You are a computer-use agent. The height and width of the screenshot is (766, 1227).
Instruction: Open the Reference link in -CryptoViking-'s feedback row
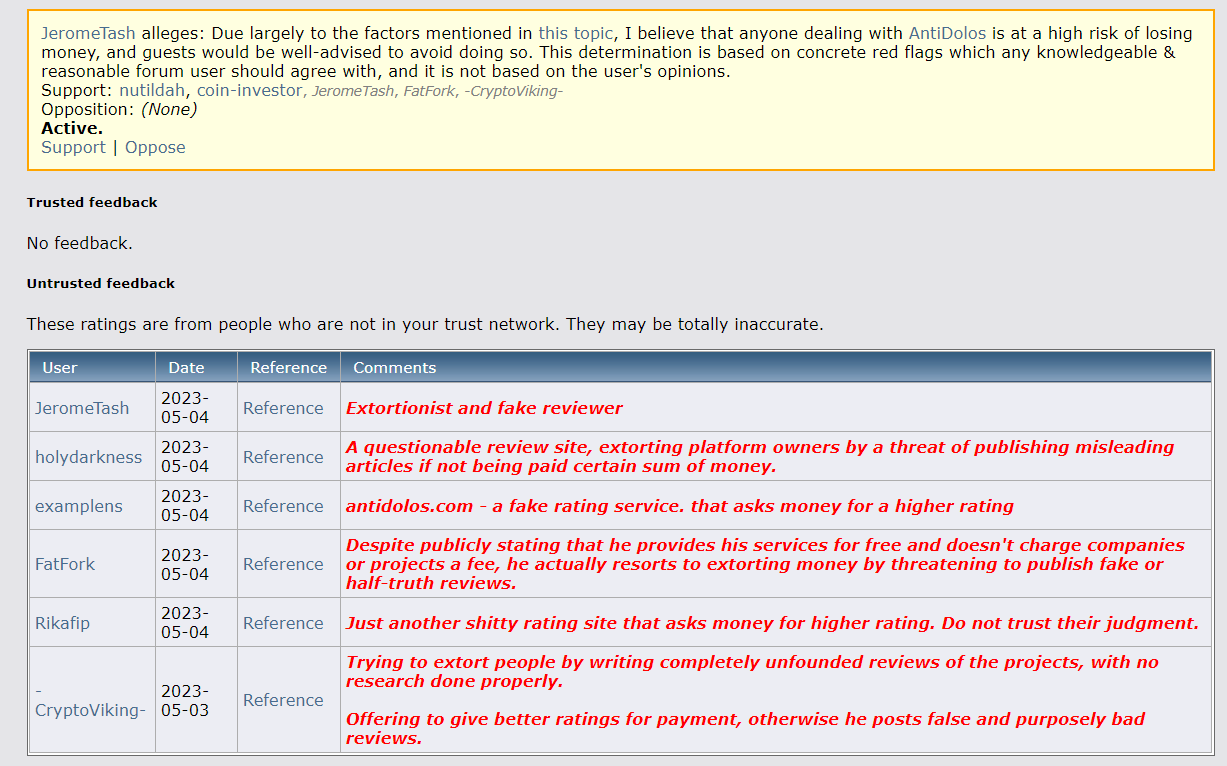pos(283,700)
